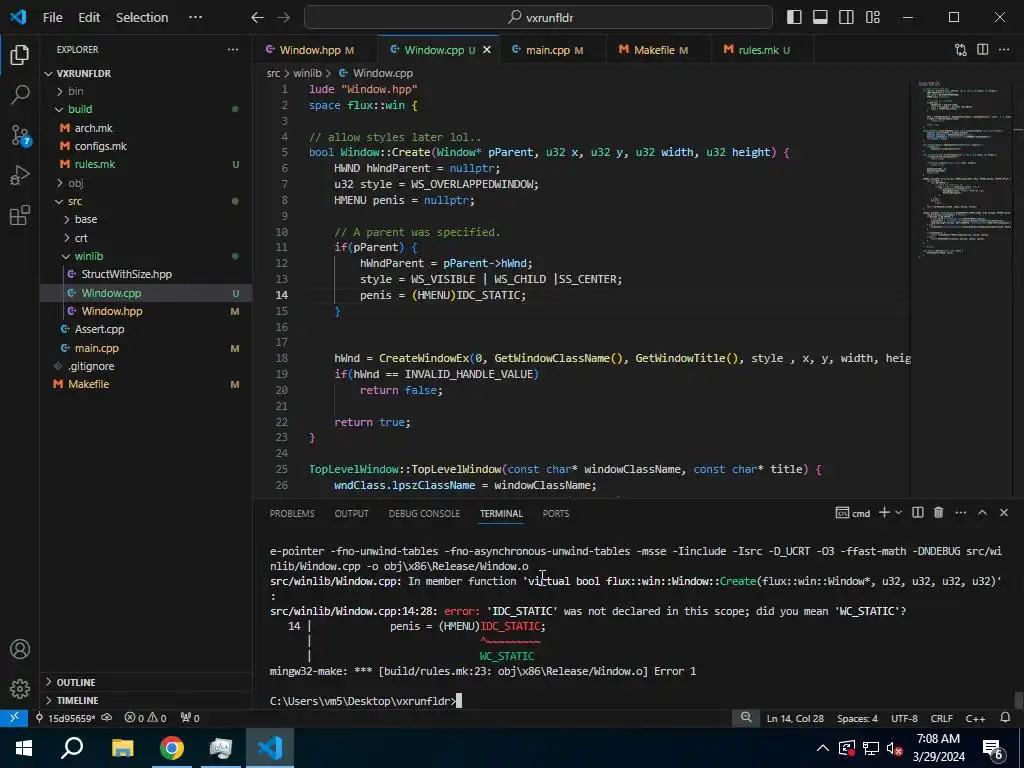Open the Accounts menu icon
Image resolution: width=1024 pixels, height=768 pixels.
pos(20,649)
